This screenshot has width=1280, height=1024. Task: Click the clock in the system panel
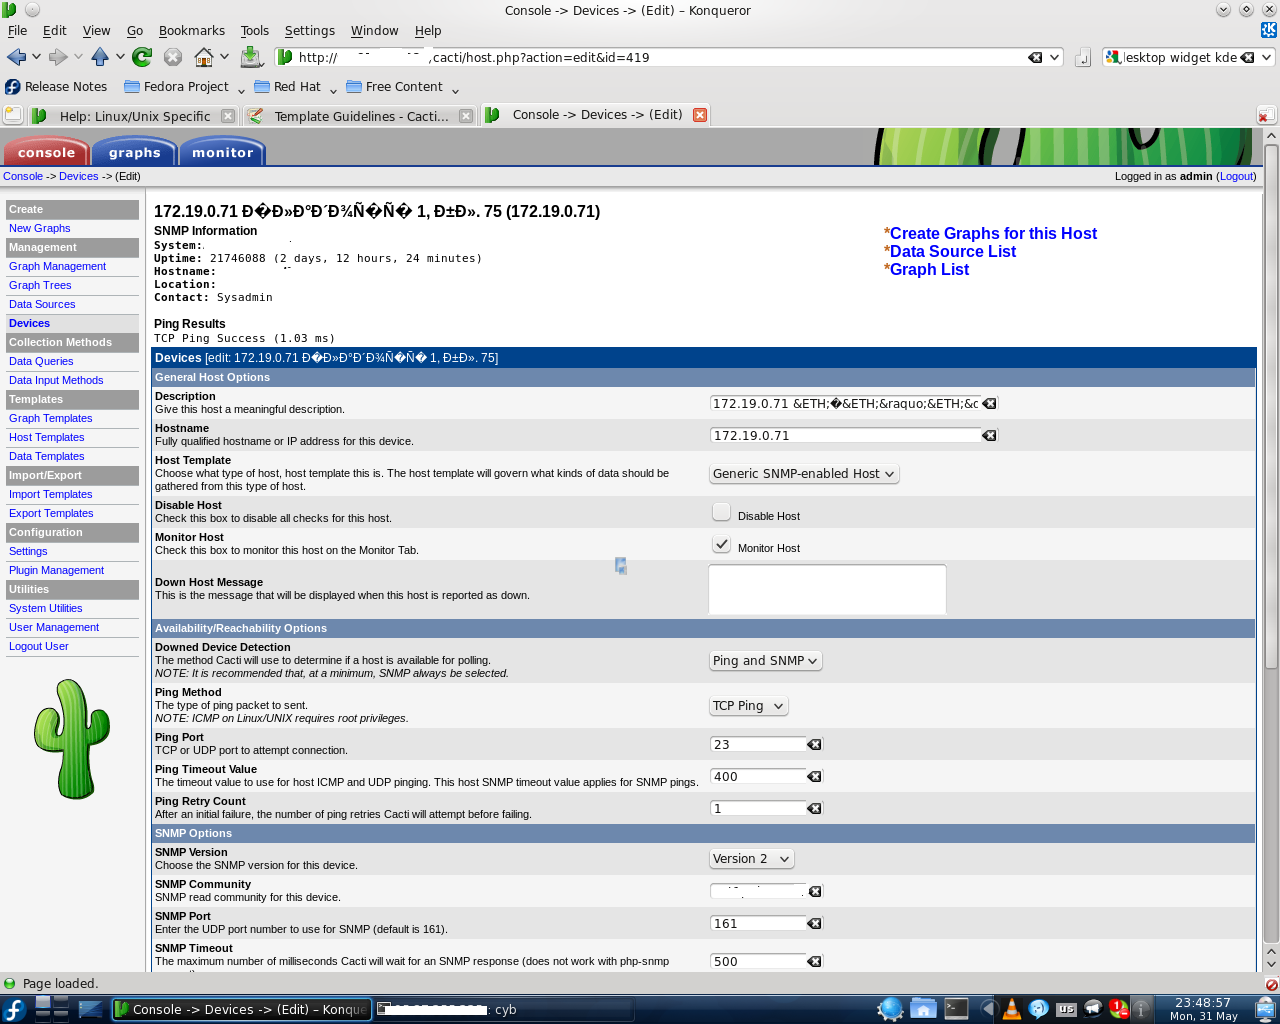(1203, 1009)
